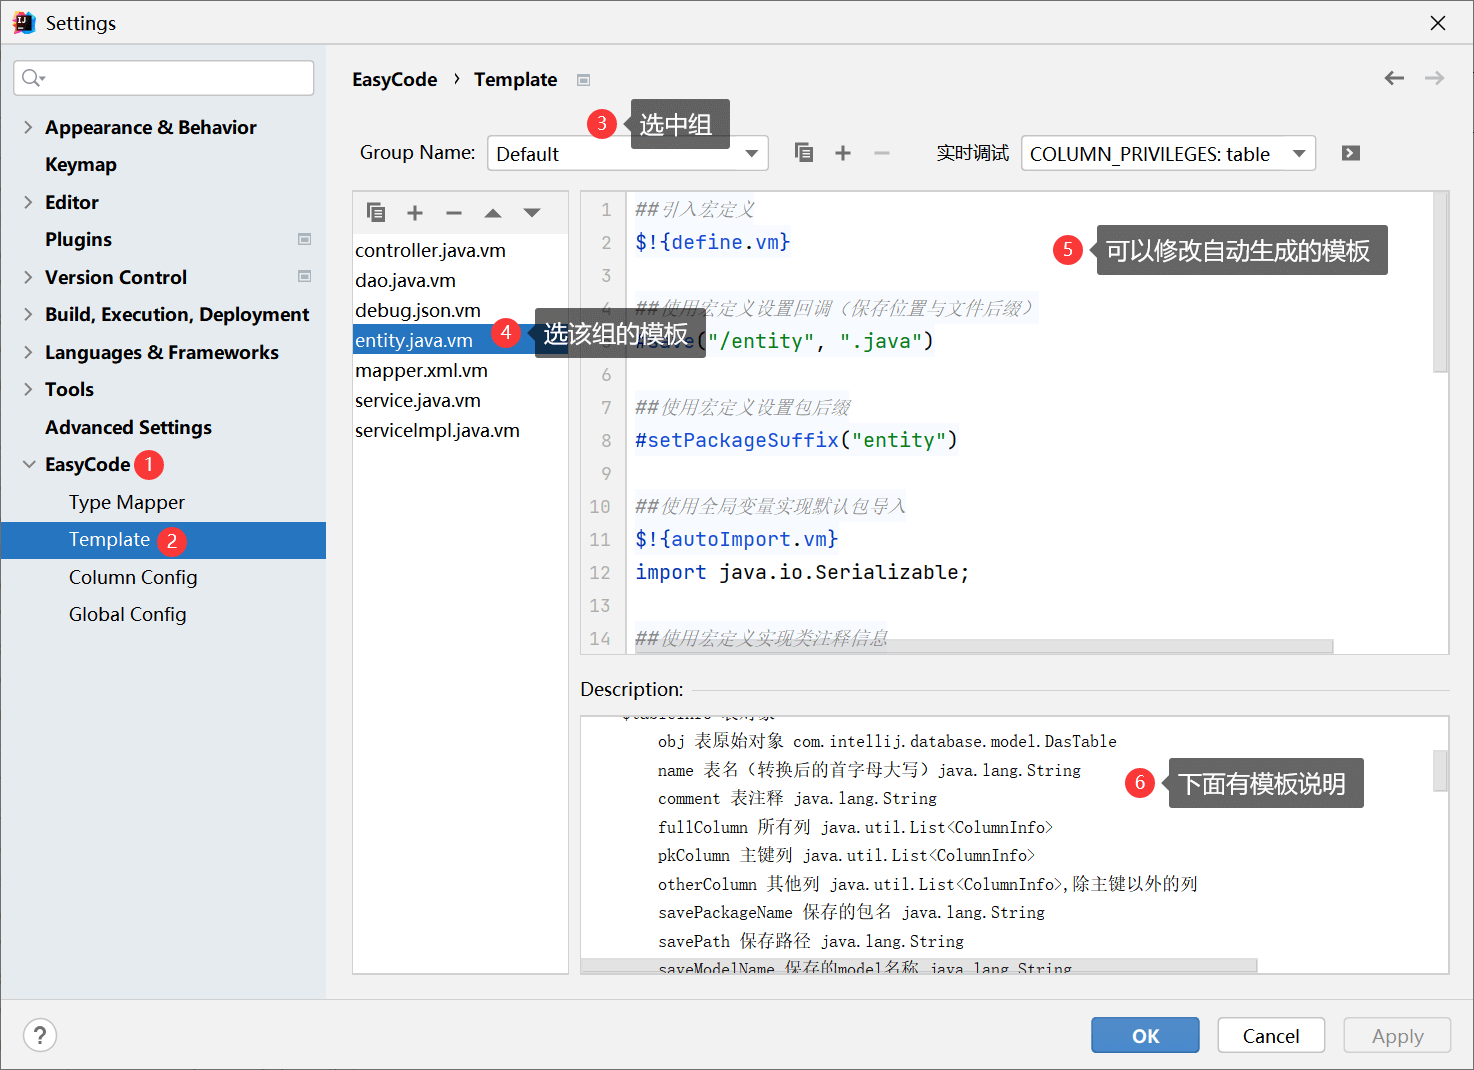This screenshot has width=1474, height=1070.
Task: Click the Description panel horizontal scrollbar
Action: 919,966
